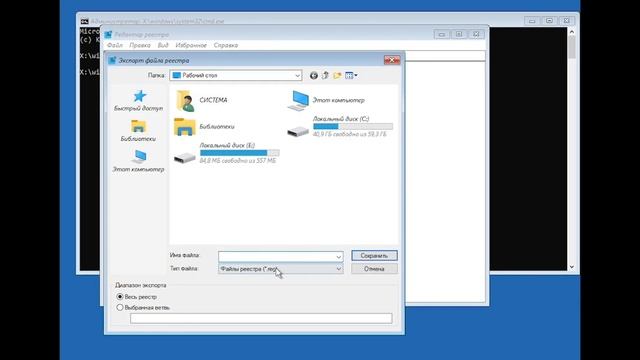Open Локальный диск (C:) drive icon
This screenshot has width=640, height=360.
pyautogui.click(x=298, y=131)
